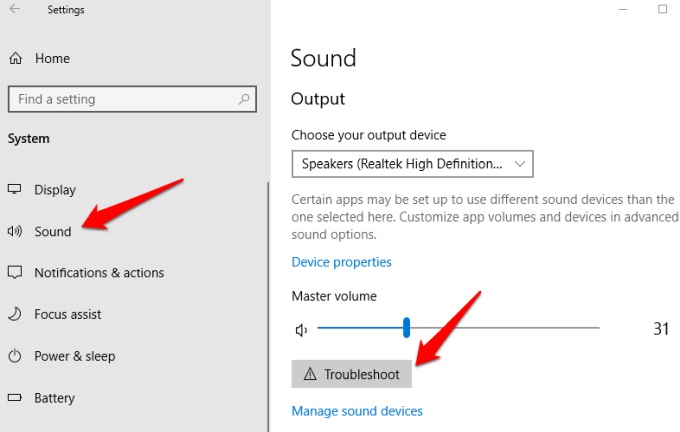The height and width of the screenshot is (432, 680).
Task: Click the Focus assist moon icon
Action: (15, 314)
